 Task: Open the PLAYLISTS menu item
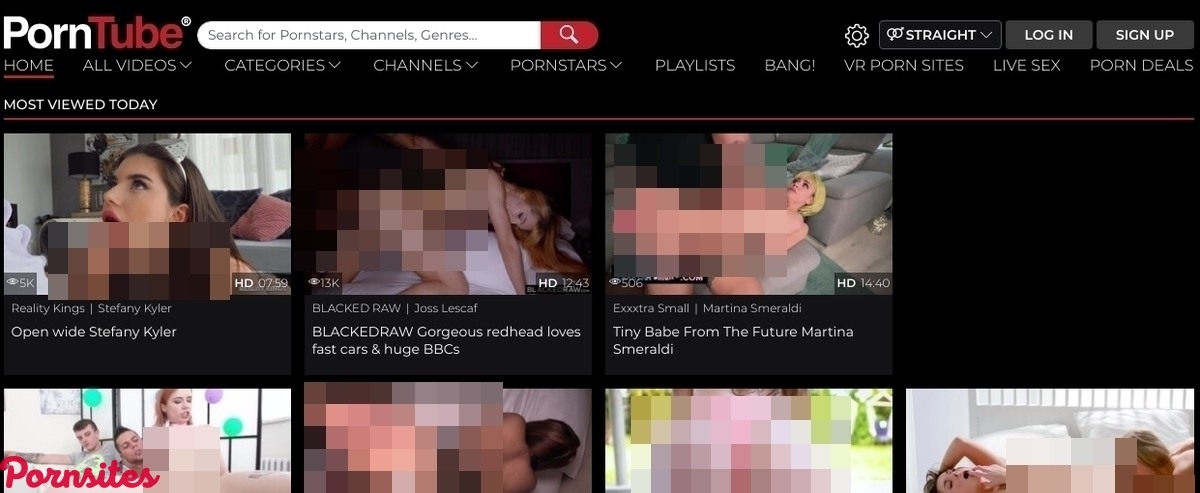(694, 65)
